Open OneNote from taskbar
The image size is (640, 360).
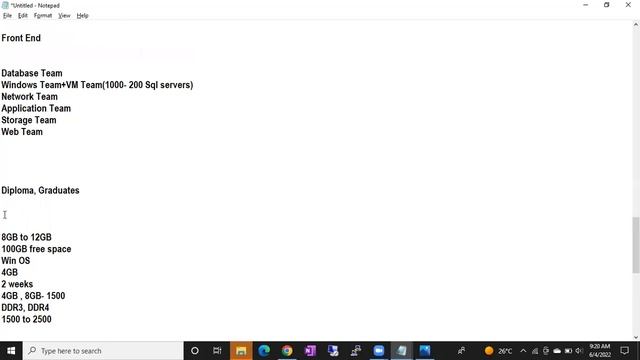[x=310, y=351]
